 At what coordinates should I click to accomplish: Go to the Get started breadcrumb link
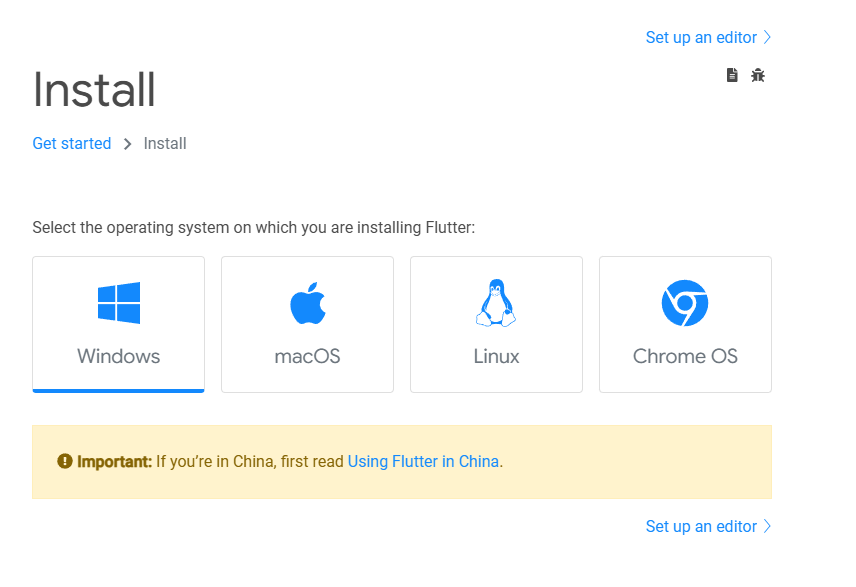(72, 144)
